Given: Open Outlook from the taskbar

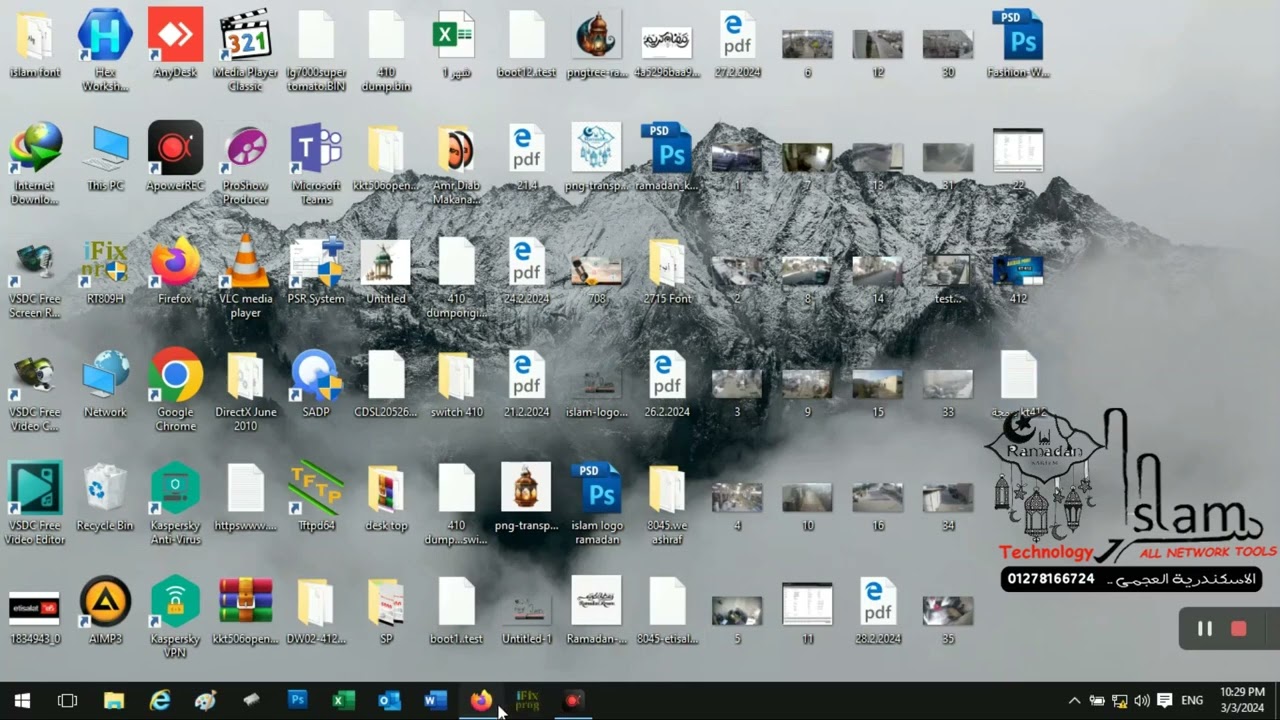Looking at the screenshot, I should 389,701.
